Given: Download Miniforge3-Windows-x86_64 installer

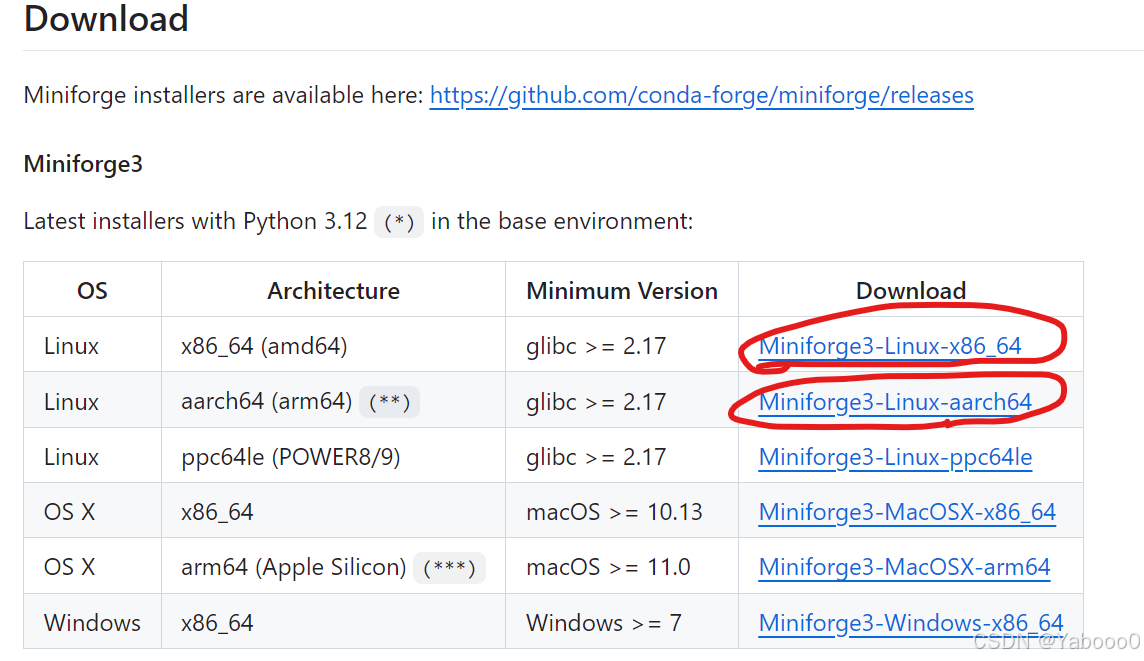Looking at the screenshot, I should (x=911, y=623).
